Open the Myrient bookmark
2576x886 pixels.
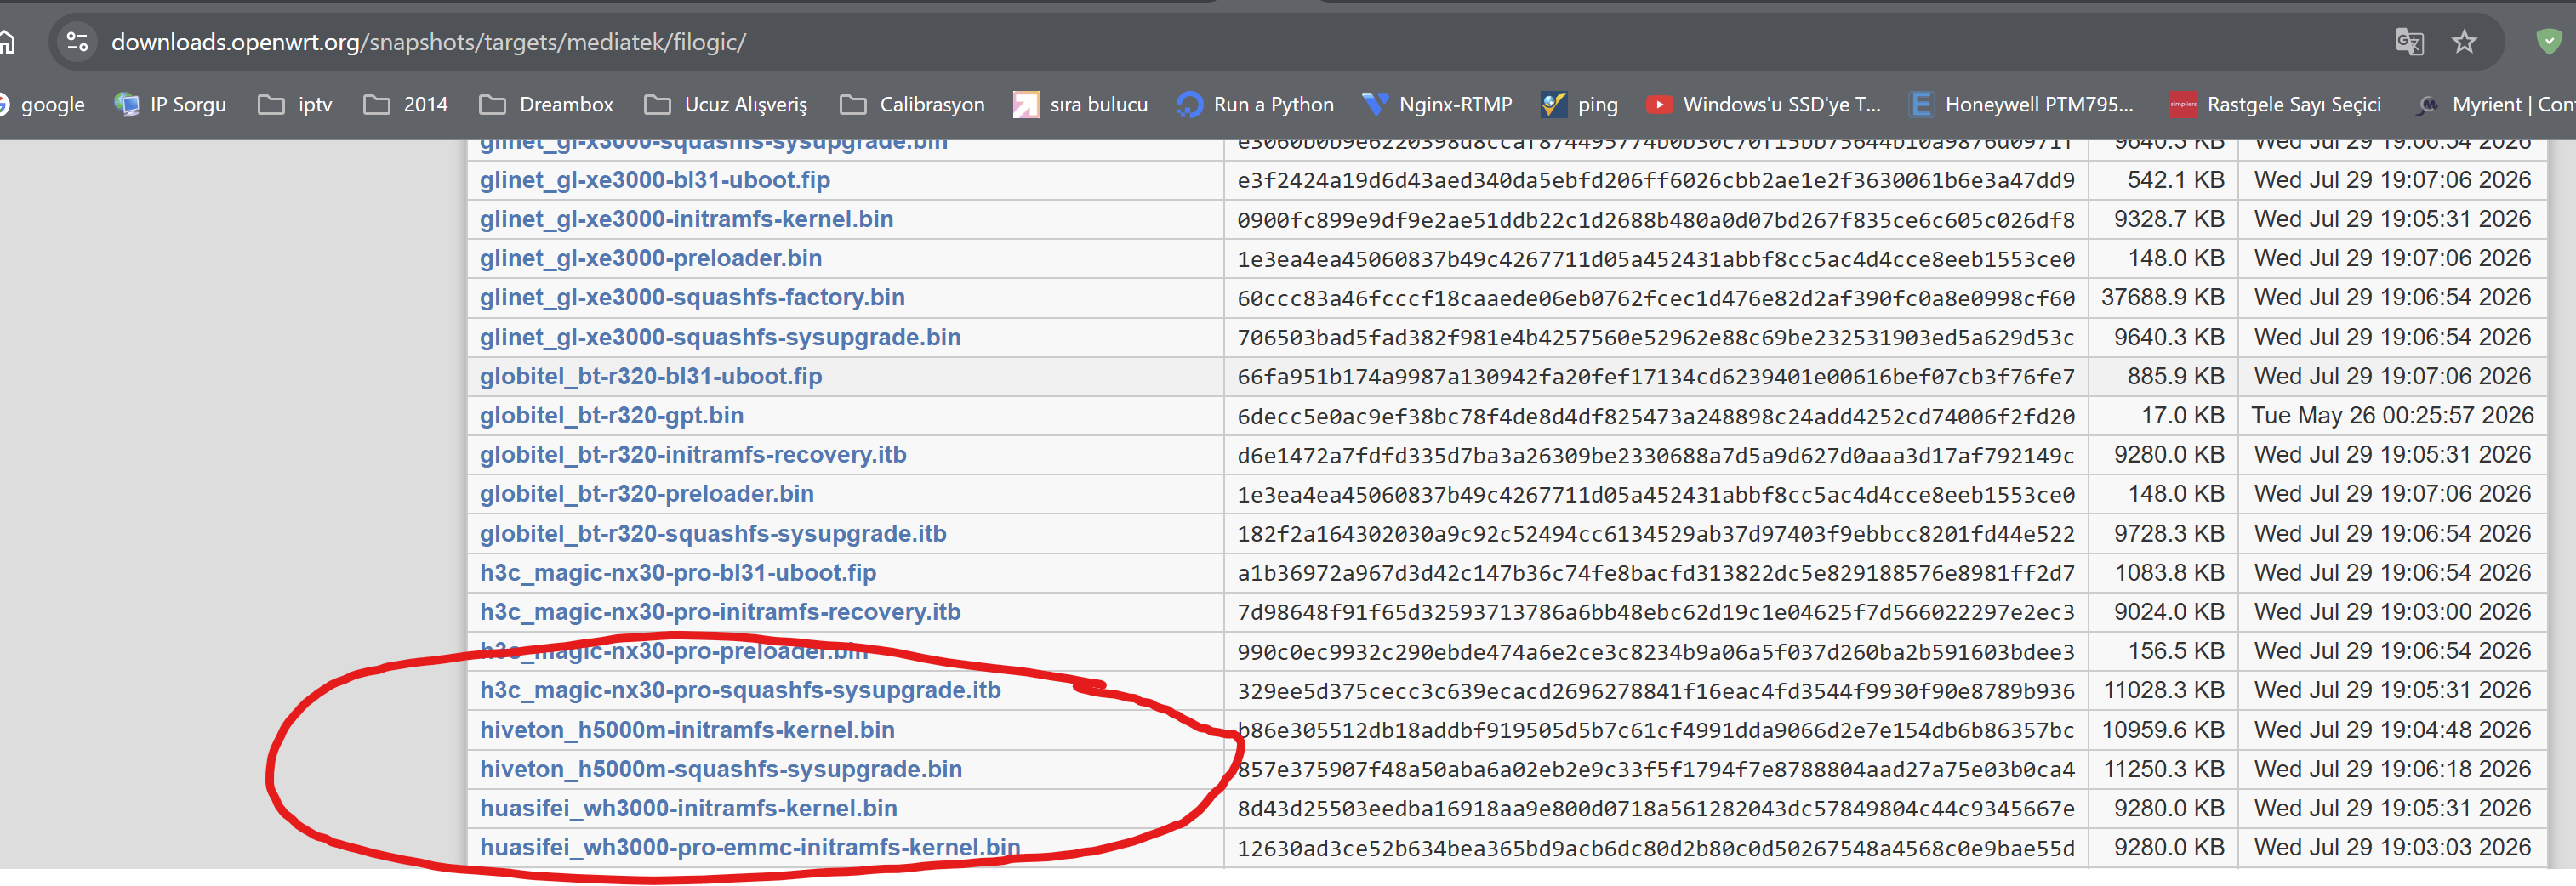(2494, 105)
